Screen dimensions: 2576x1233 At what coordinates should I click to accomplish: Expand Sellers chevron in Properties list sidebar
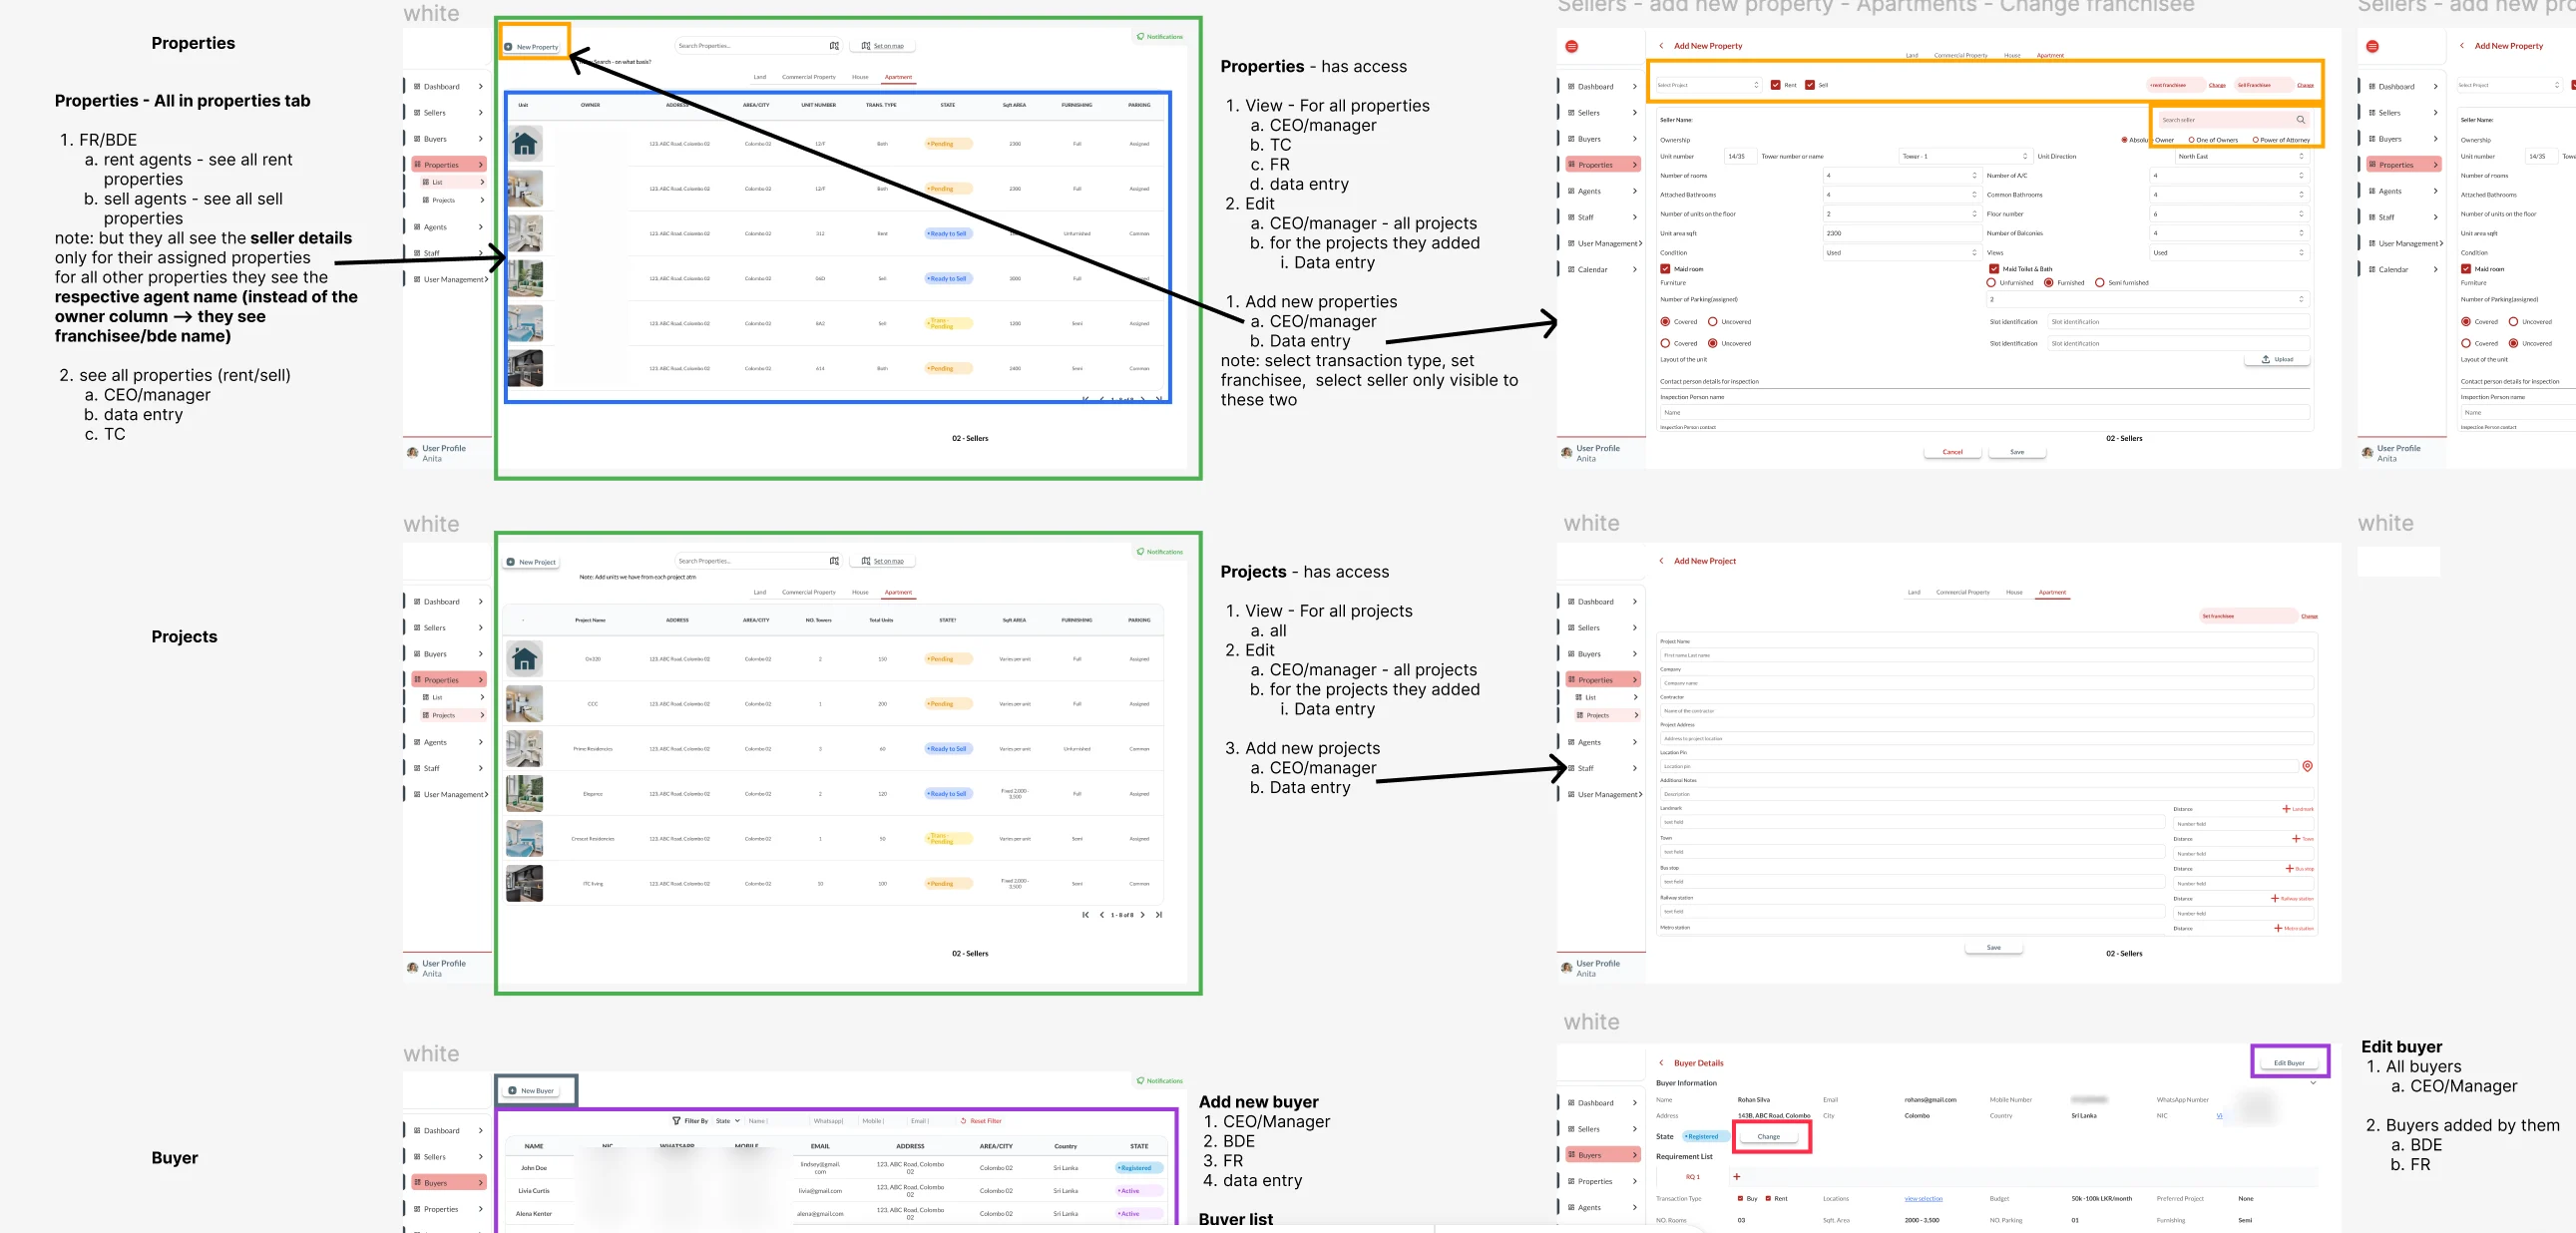click(481, 113)
